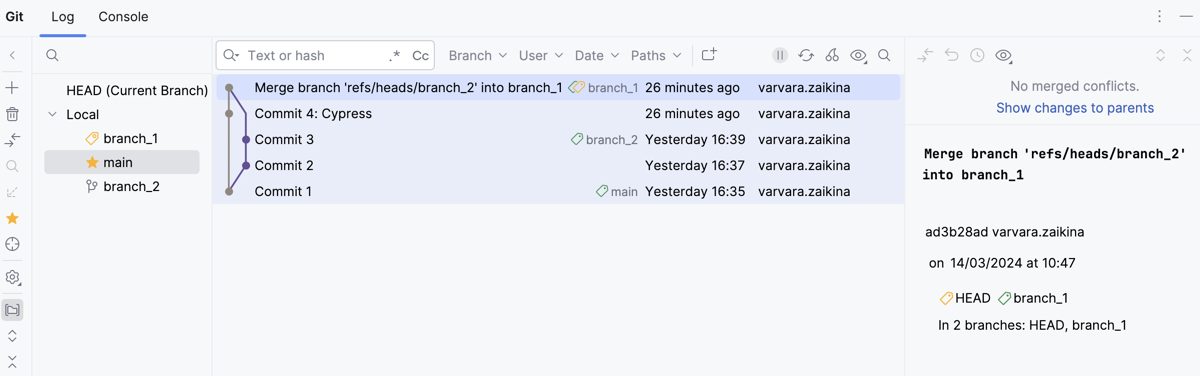The width and height of the screenshot is (1200, 376).
Task: Click in the Text or hash search field
Action: click(314, 56)
